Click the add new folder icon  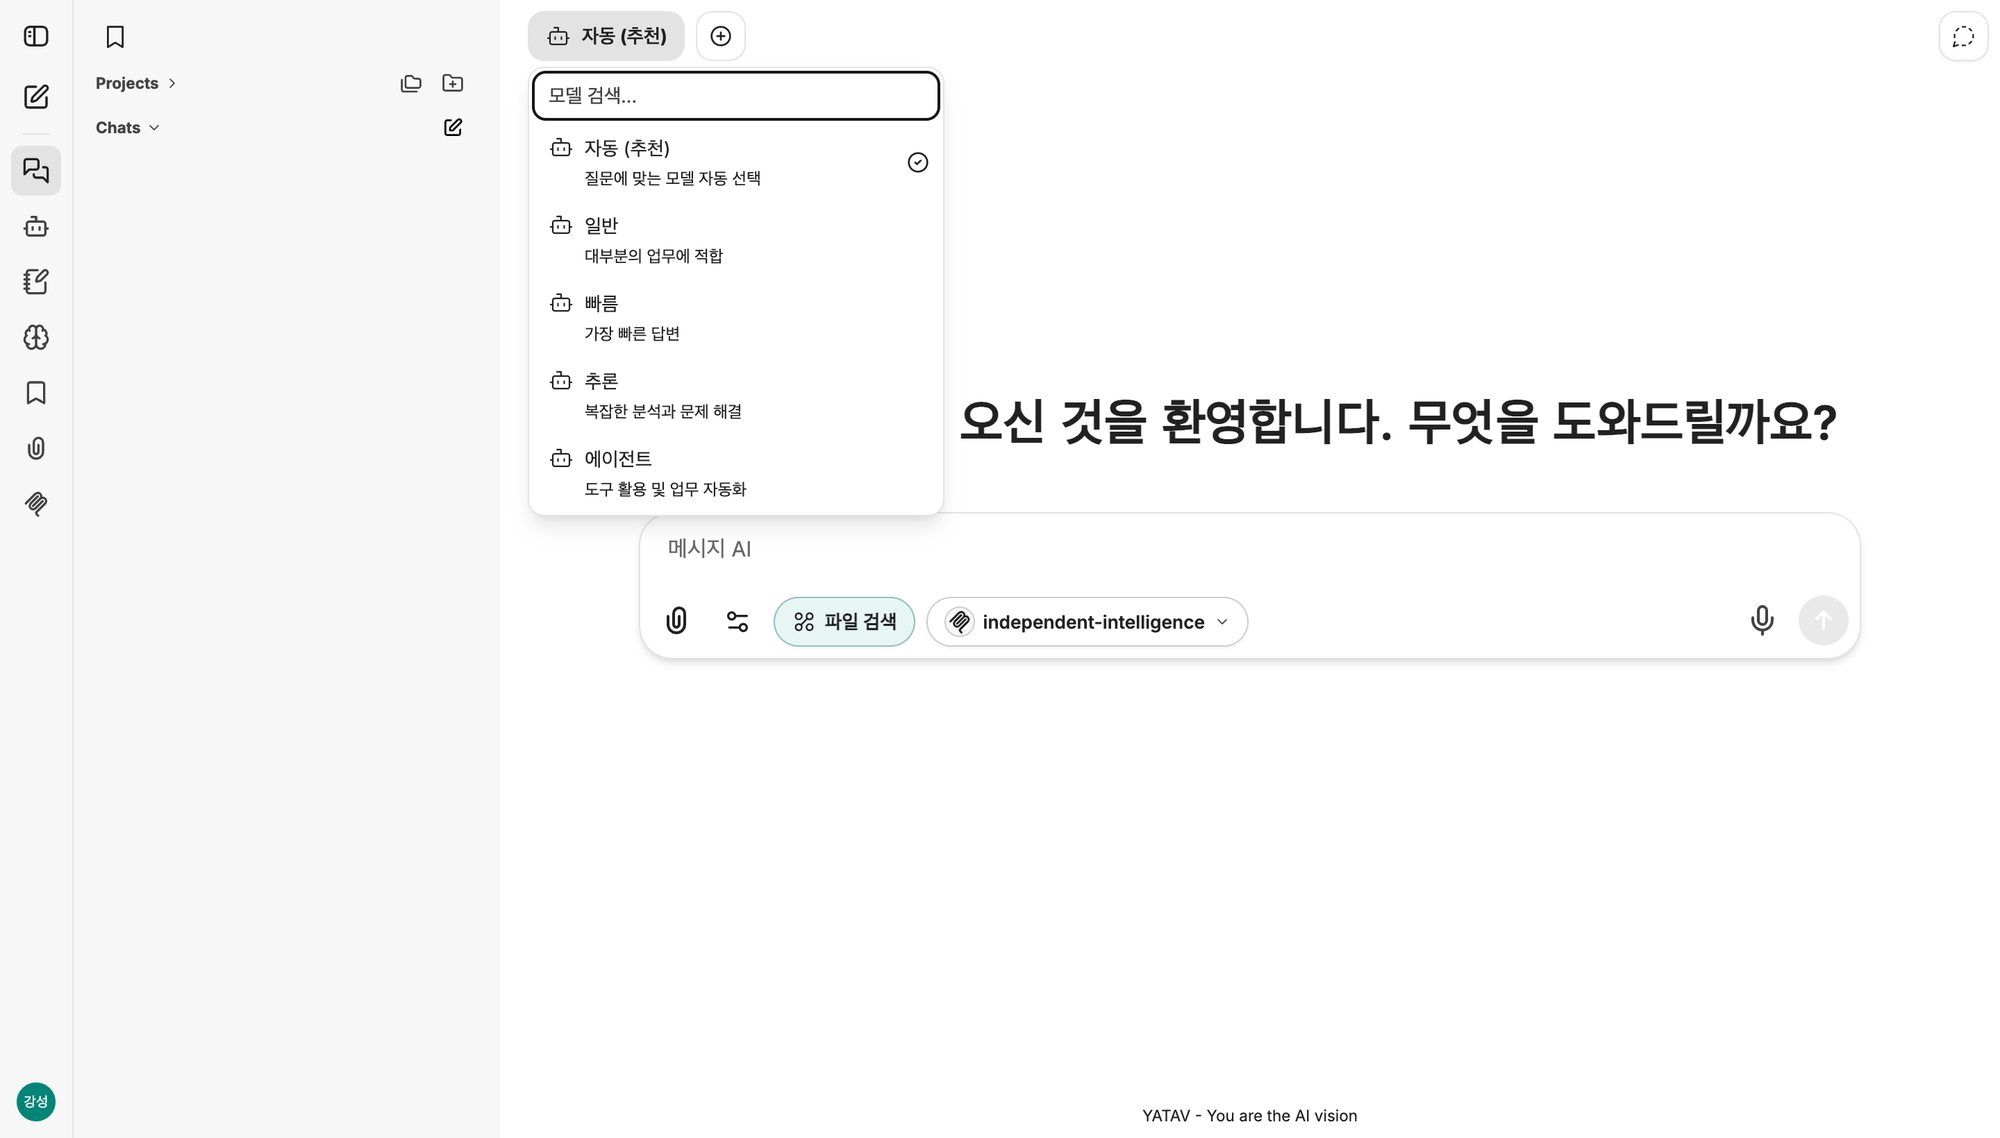click(453, 83)
